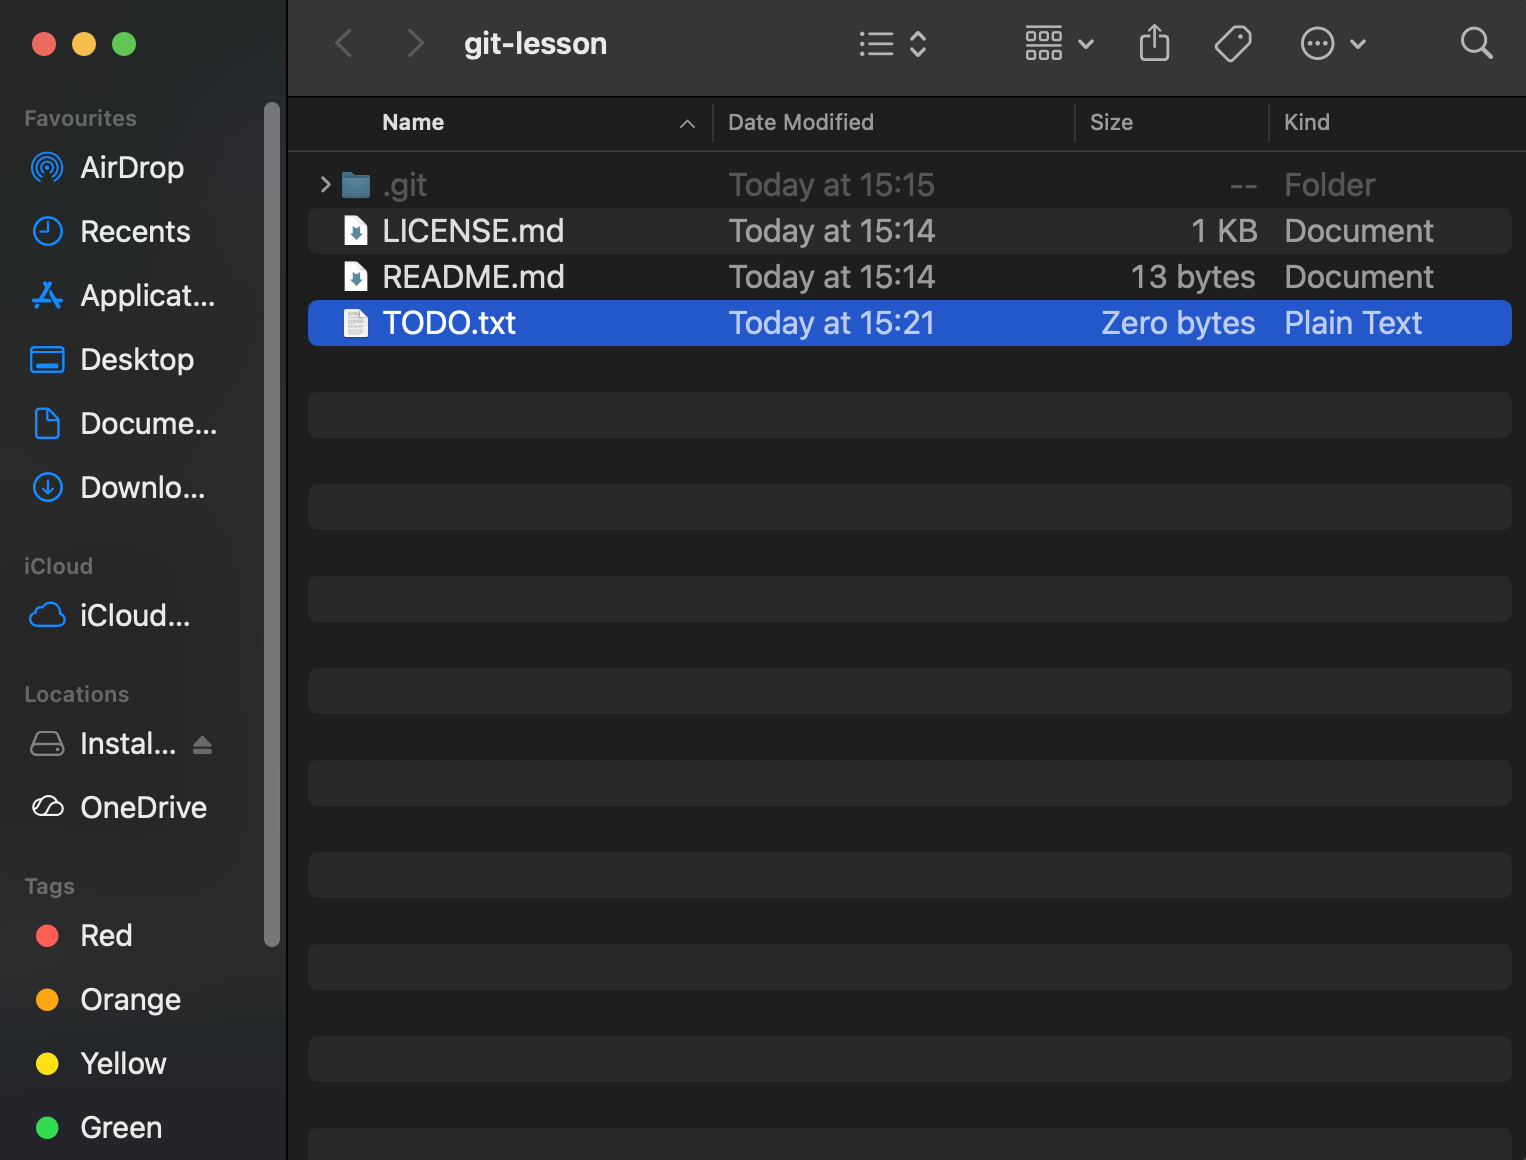Image resolution: width=1526 pixels, height=1160 pixels.
Task: Select OneDrive location
Action: click(142, 808)
